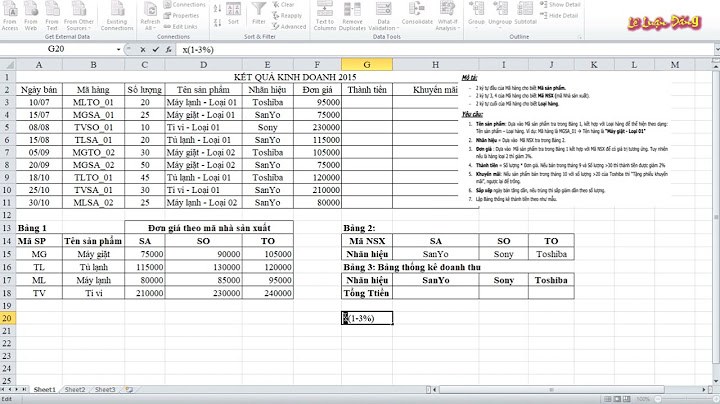Screen dimensions: 720x404
Task: Click the Edit Links button
Action: coord(180,27)
